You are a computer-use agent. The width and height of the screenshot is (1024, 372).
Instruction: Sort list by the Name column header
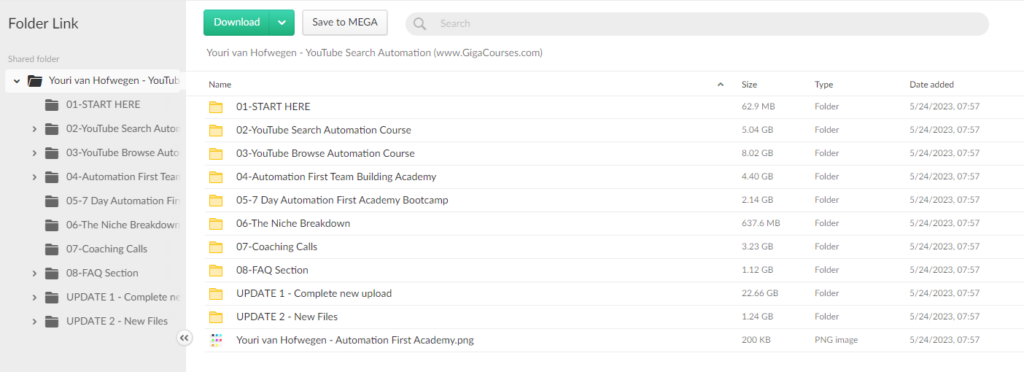(220, 85)
